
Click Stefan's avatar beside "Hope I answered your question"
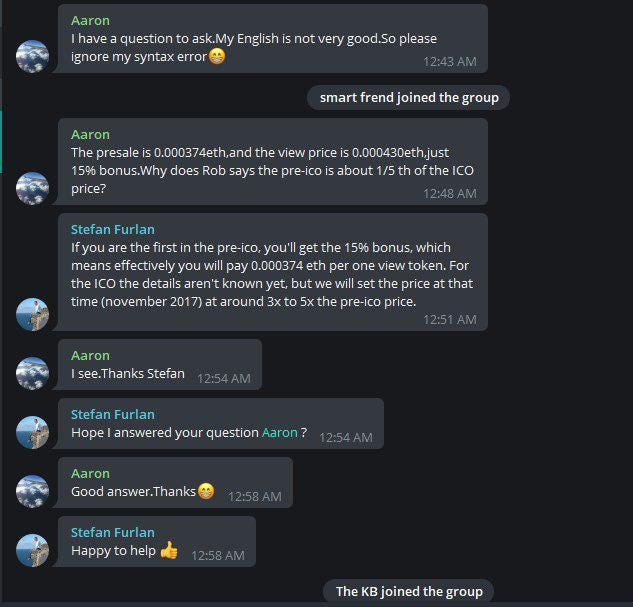32,432
